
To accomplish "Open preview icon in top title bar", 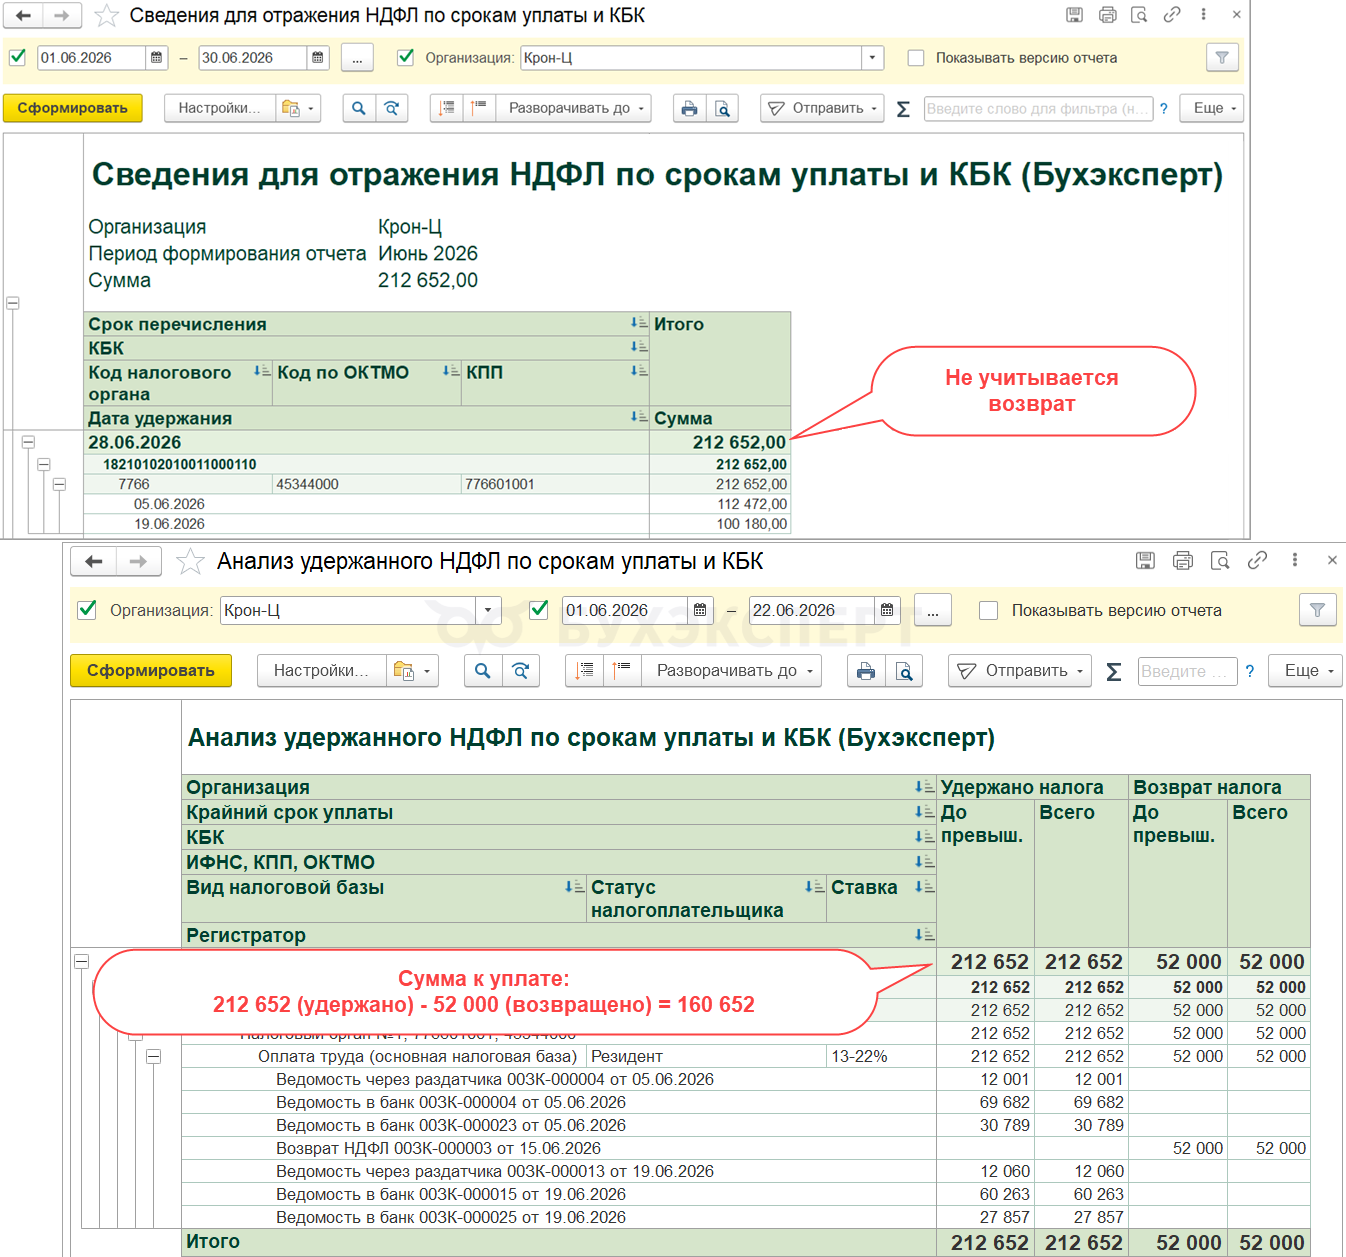I will click(1139, 15).
